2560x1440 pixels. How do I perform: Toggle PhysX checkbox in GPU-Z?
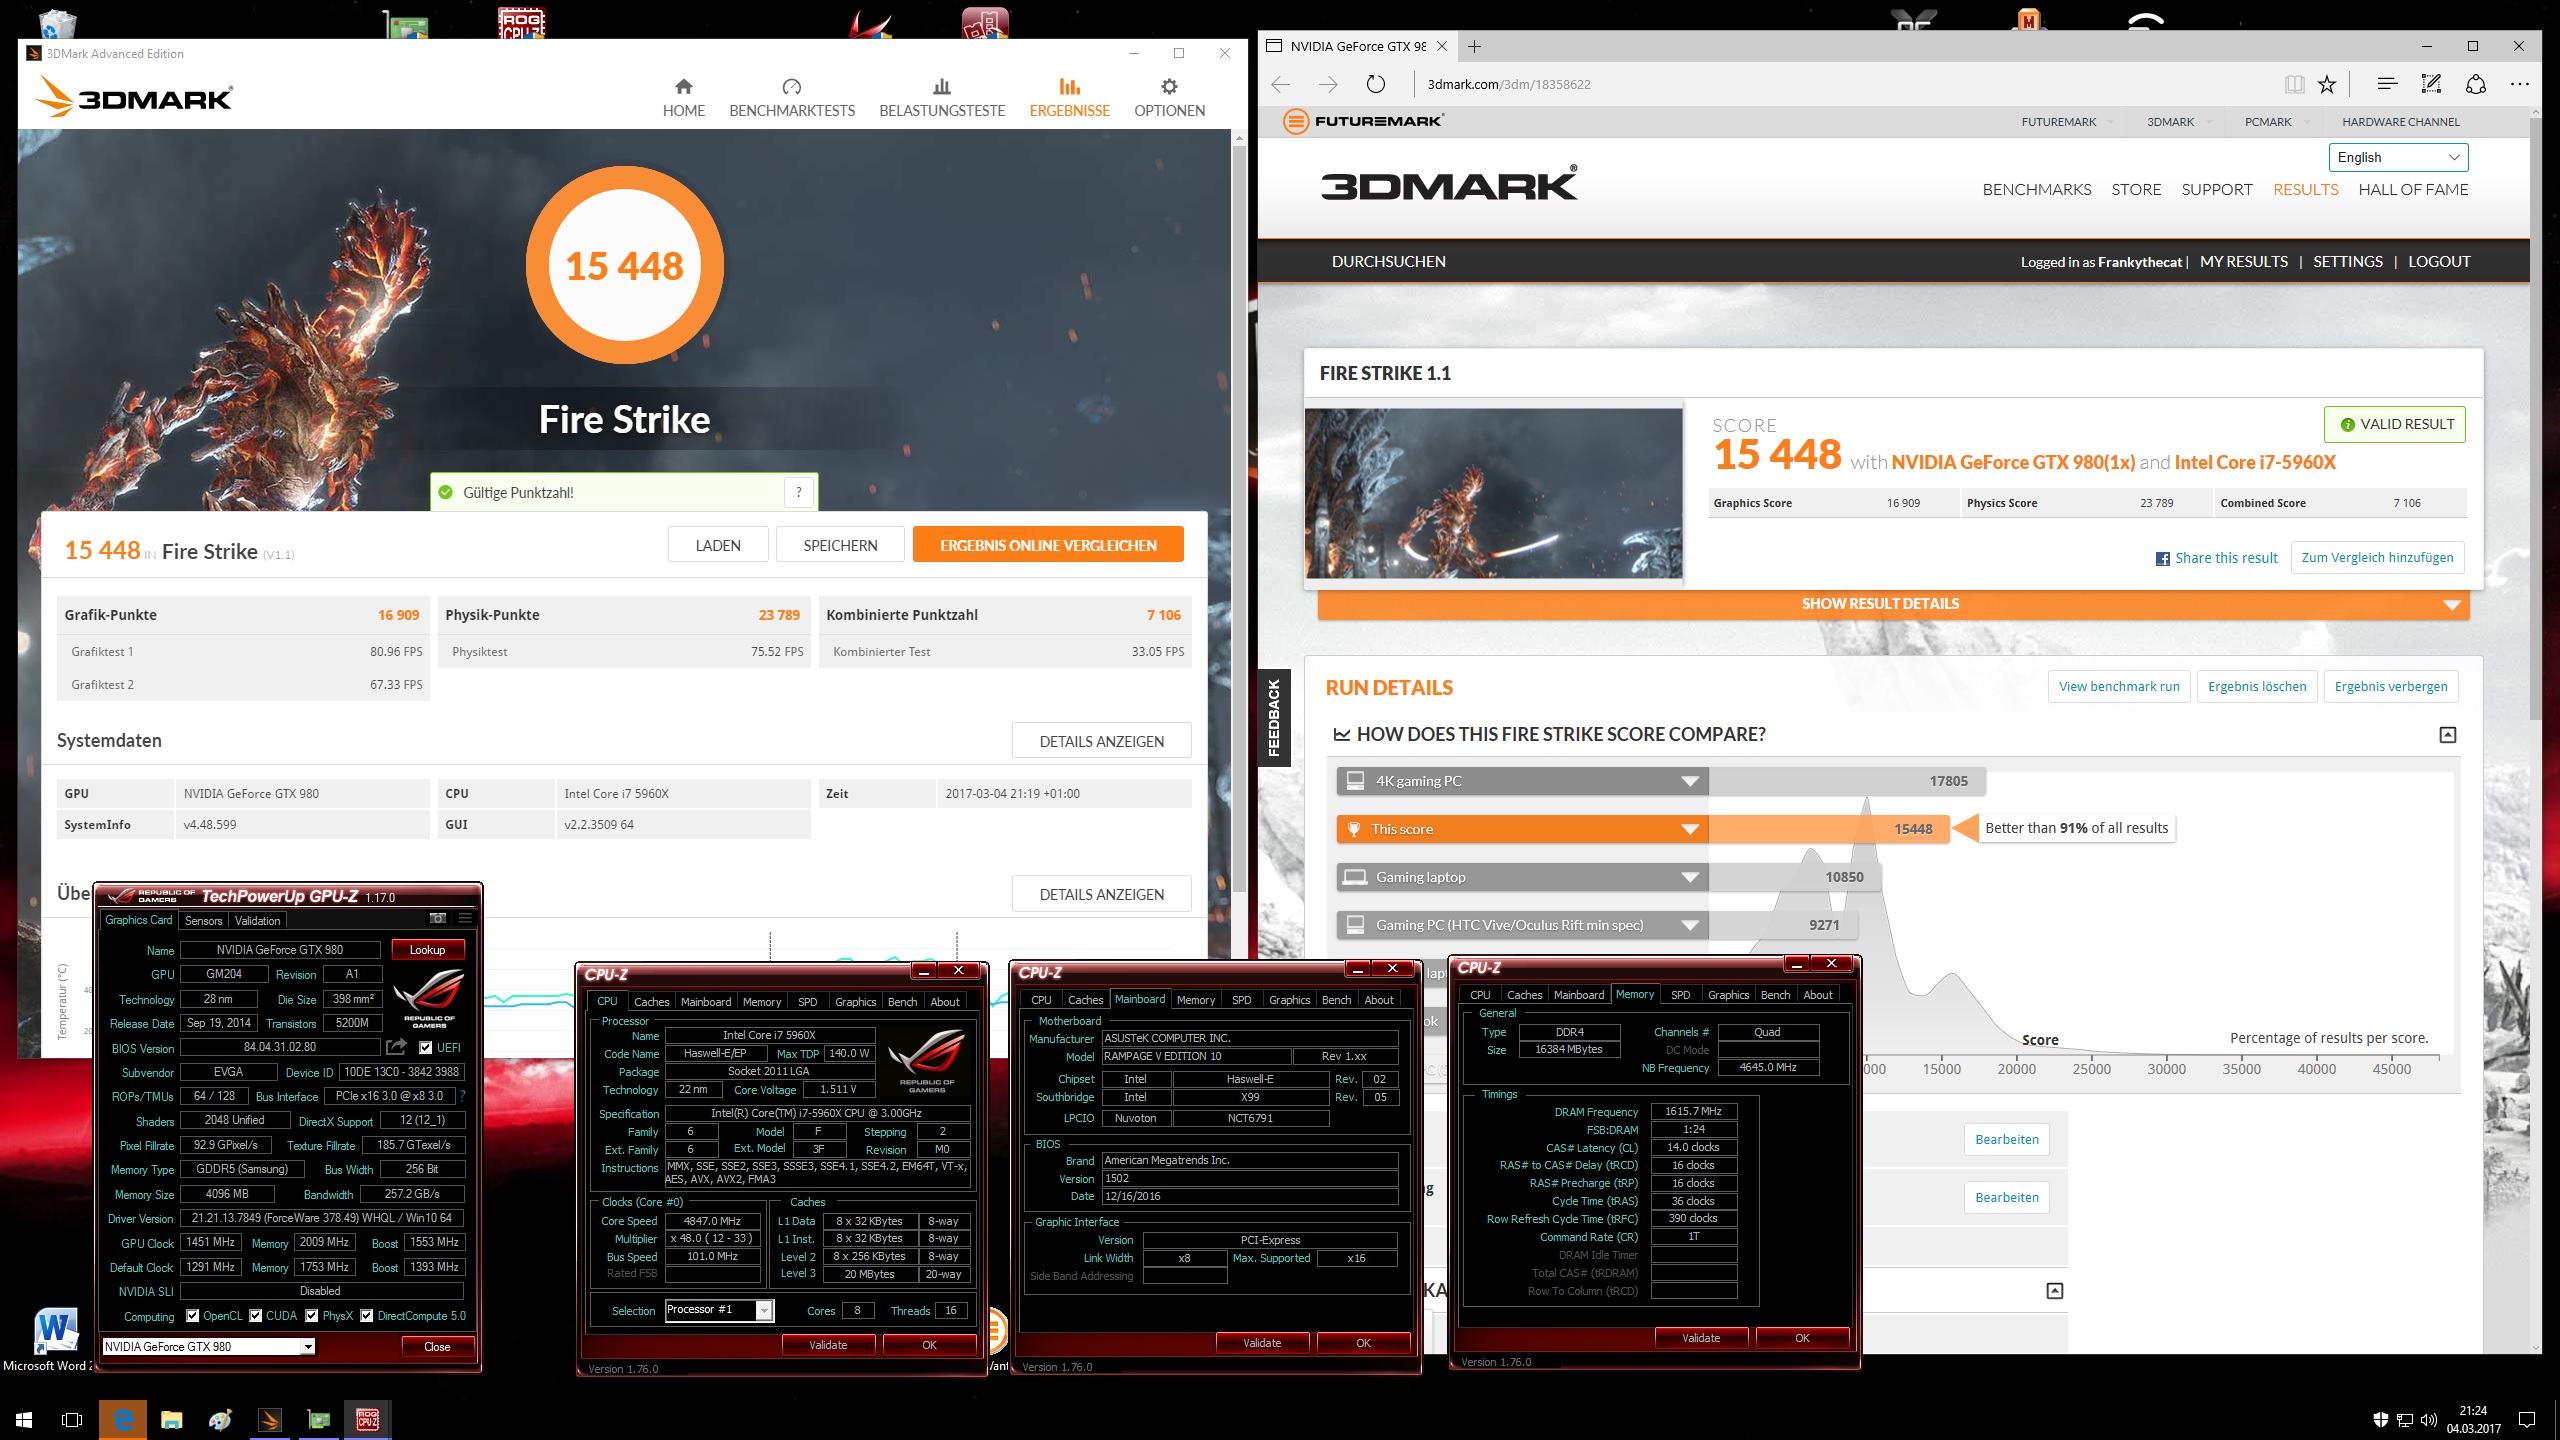point(312,1316)
